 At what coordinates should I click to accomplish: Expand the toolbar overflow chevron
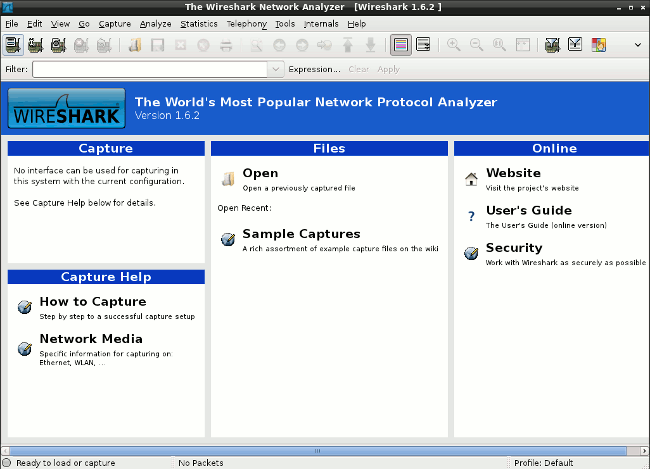click(638, 45)
